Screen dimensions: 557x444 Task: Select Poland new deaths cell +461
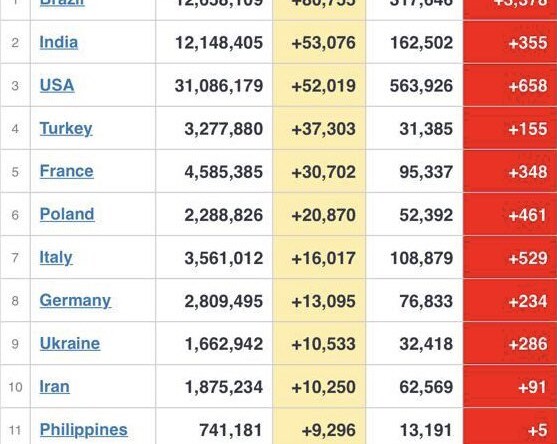(510, 215)
